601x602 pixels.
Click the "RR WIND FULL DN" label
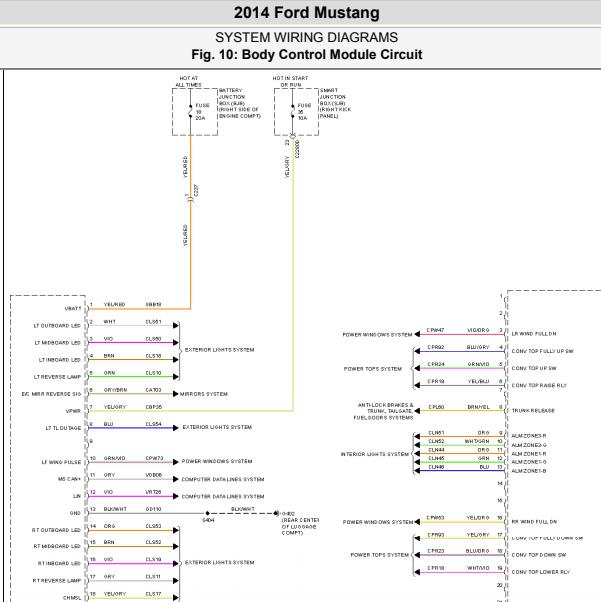click(x=535, y=522)
